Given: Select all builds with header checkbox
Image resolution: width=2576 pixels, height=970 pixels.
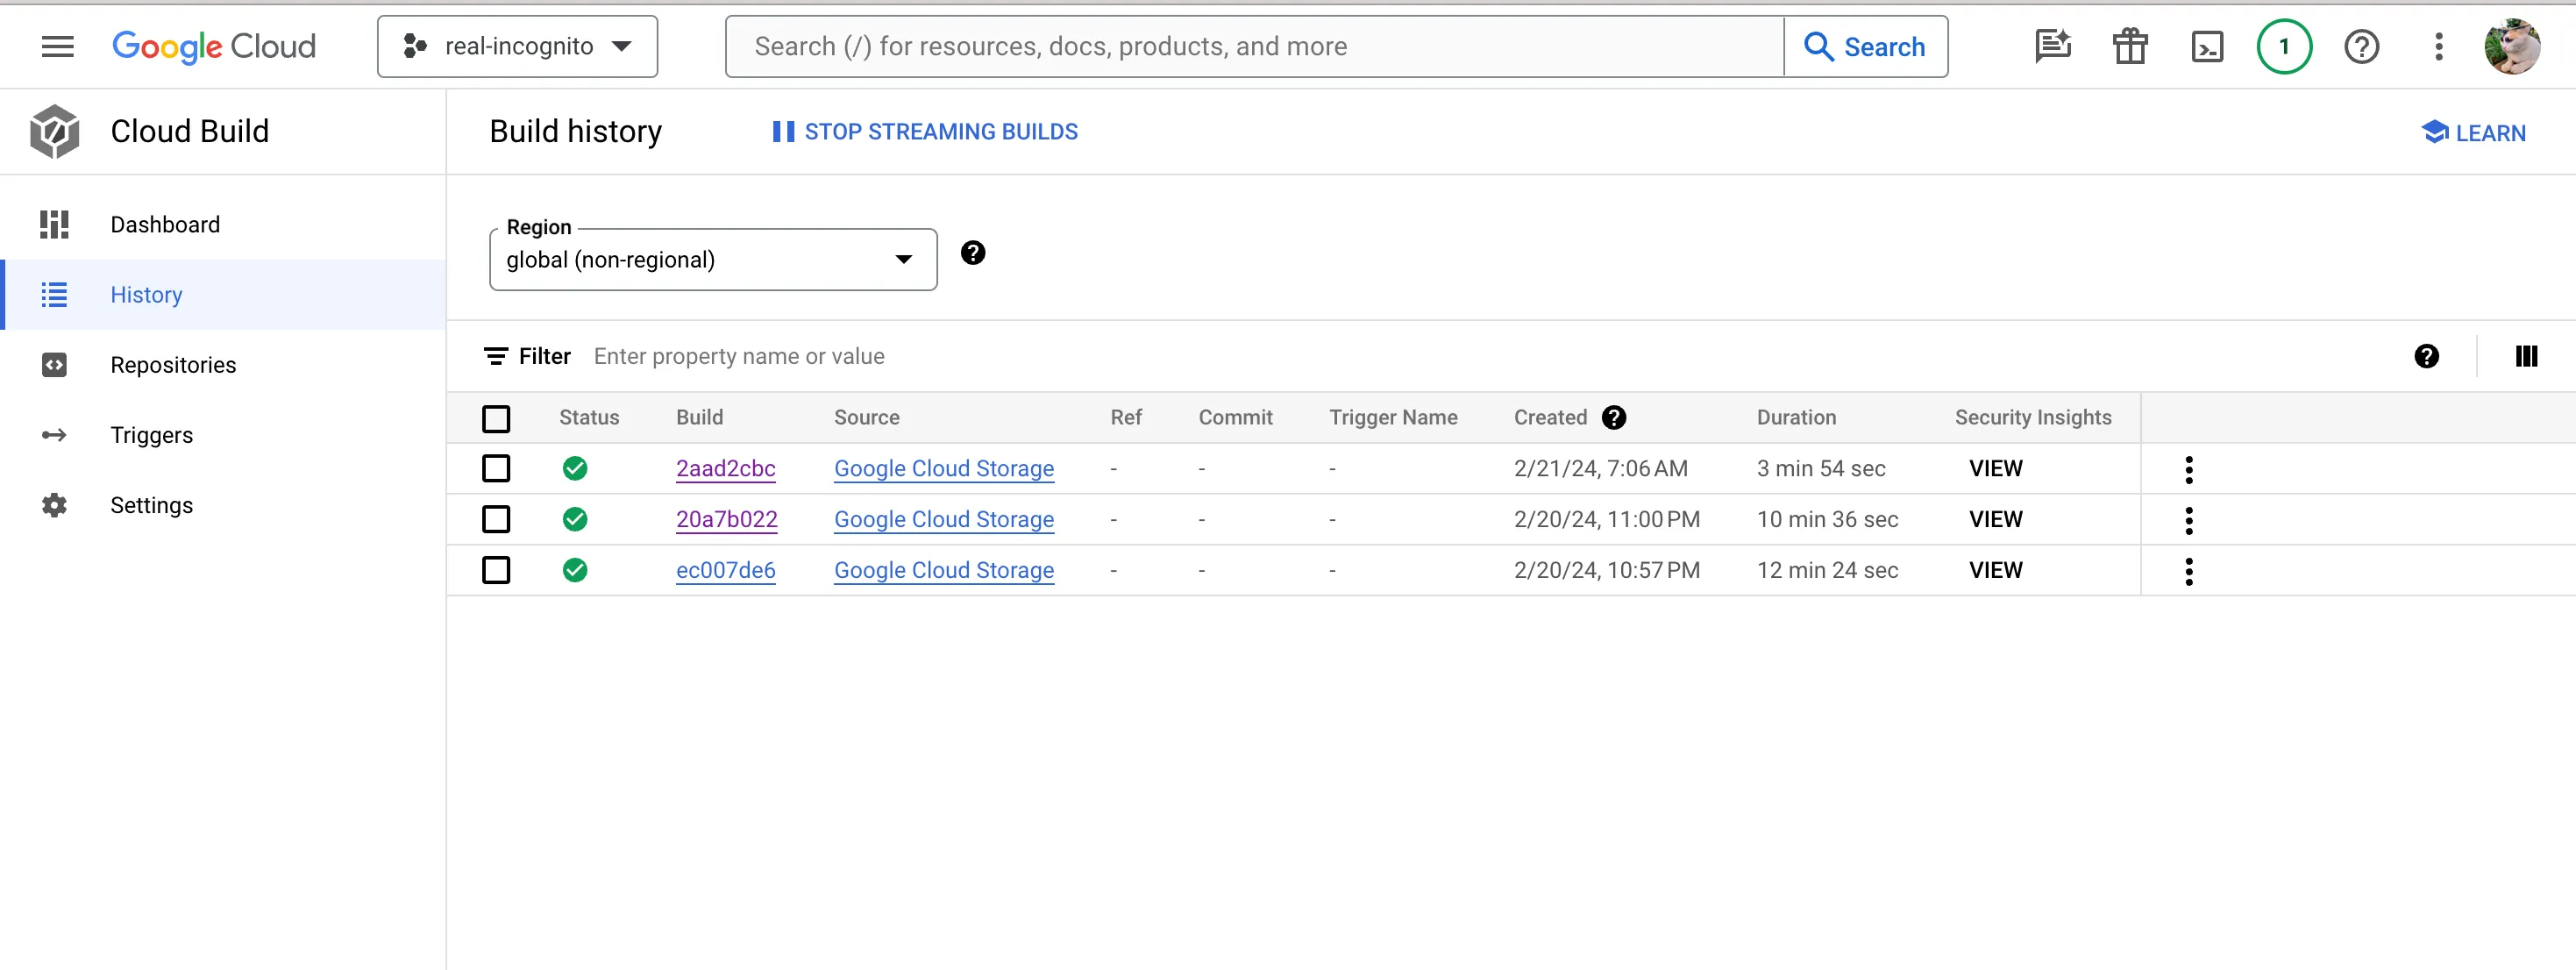Looking at the screenshot, I should coord(496,418).
